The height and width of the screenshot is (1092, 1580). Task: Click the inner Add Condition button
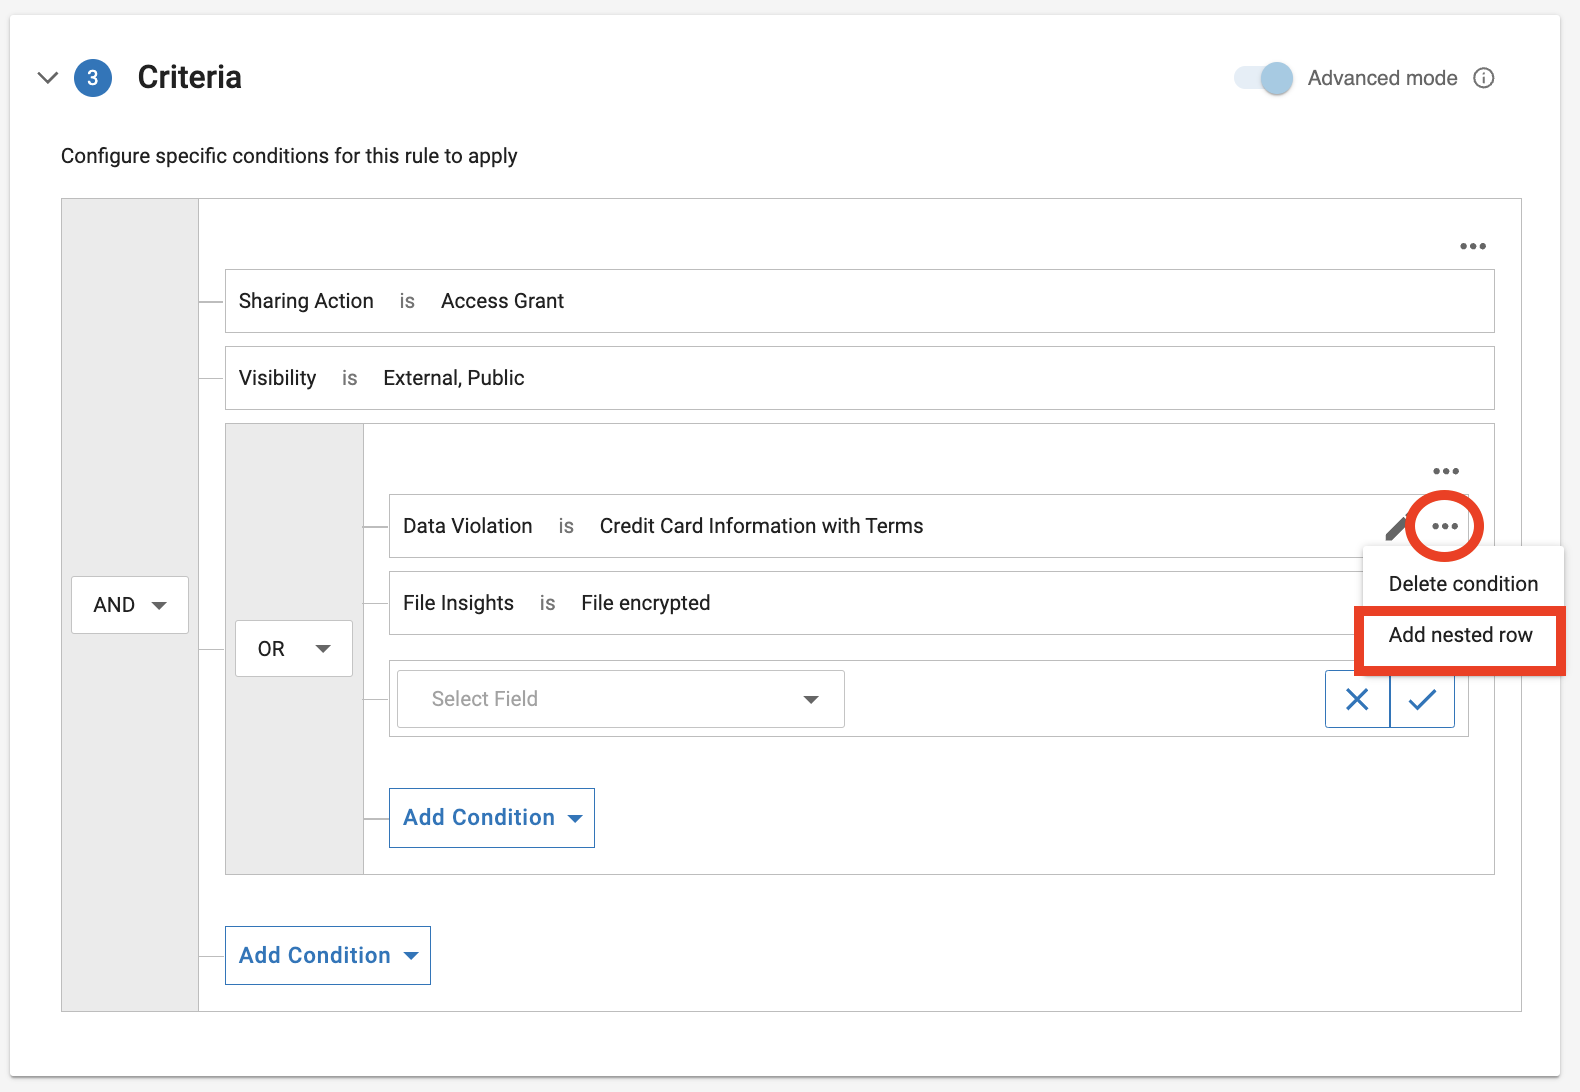point(491,818)
